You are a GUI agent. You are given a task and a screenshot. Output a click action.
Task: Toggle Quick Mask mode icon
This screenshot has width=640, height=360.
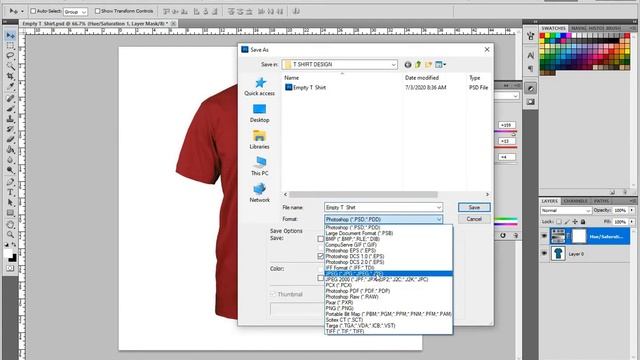[10, 269]
